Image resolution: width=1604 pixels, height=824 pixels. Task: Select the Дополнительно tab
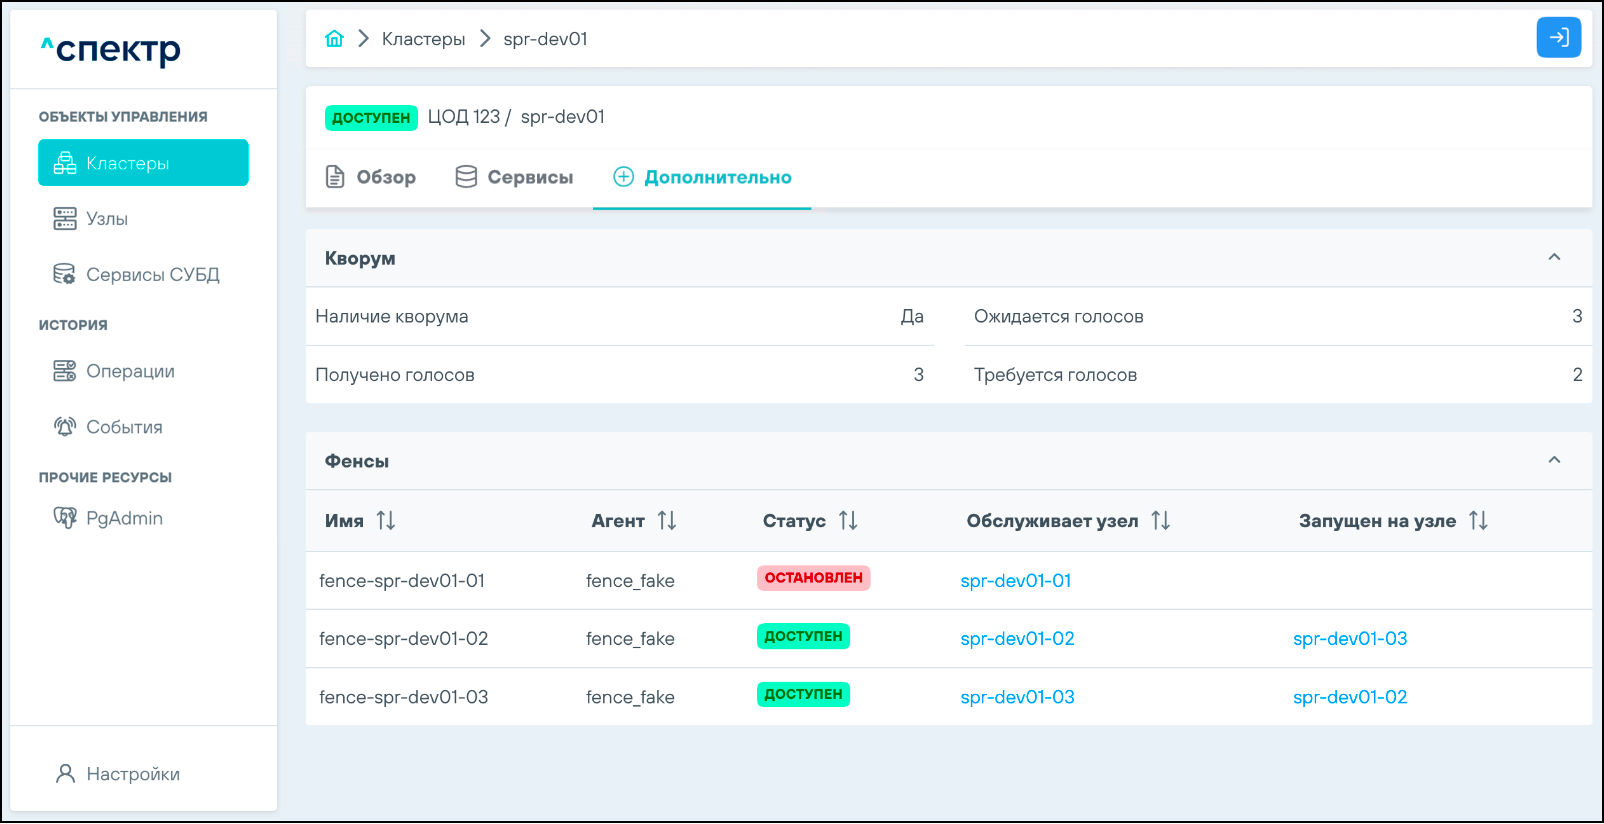(702, 177)
